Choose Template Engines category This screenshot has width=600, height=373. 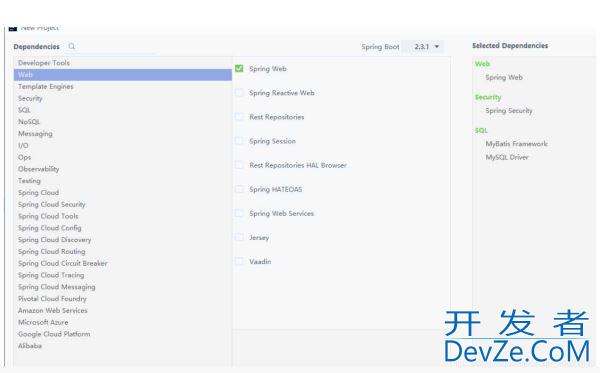click(x=122, y=86)
